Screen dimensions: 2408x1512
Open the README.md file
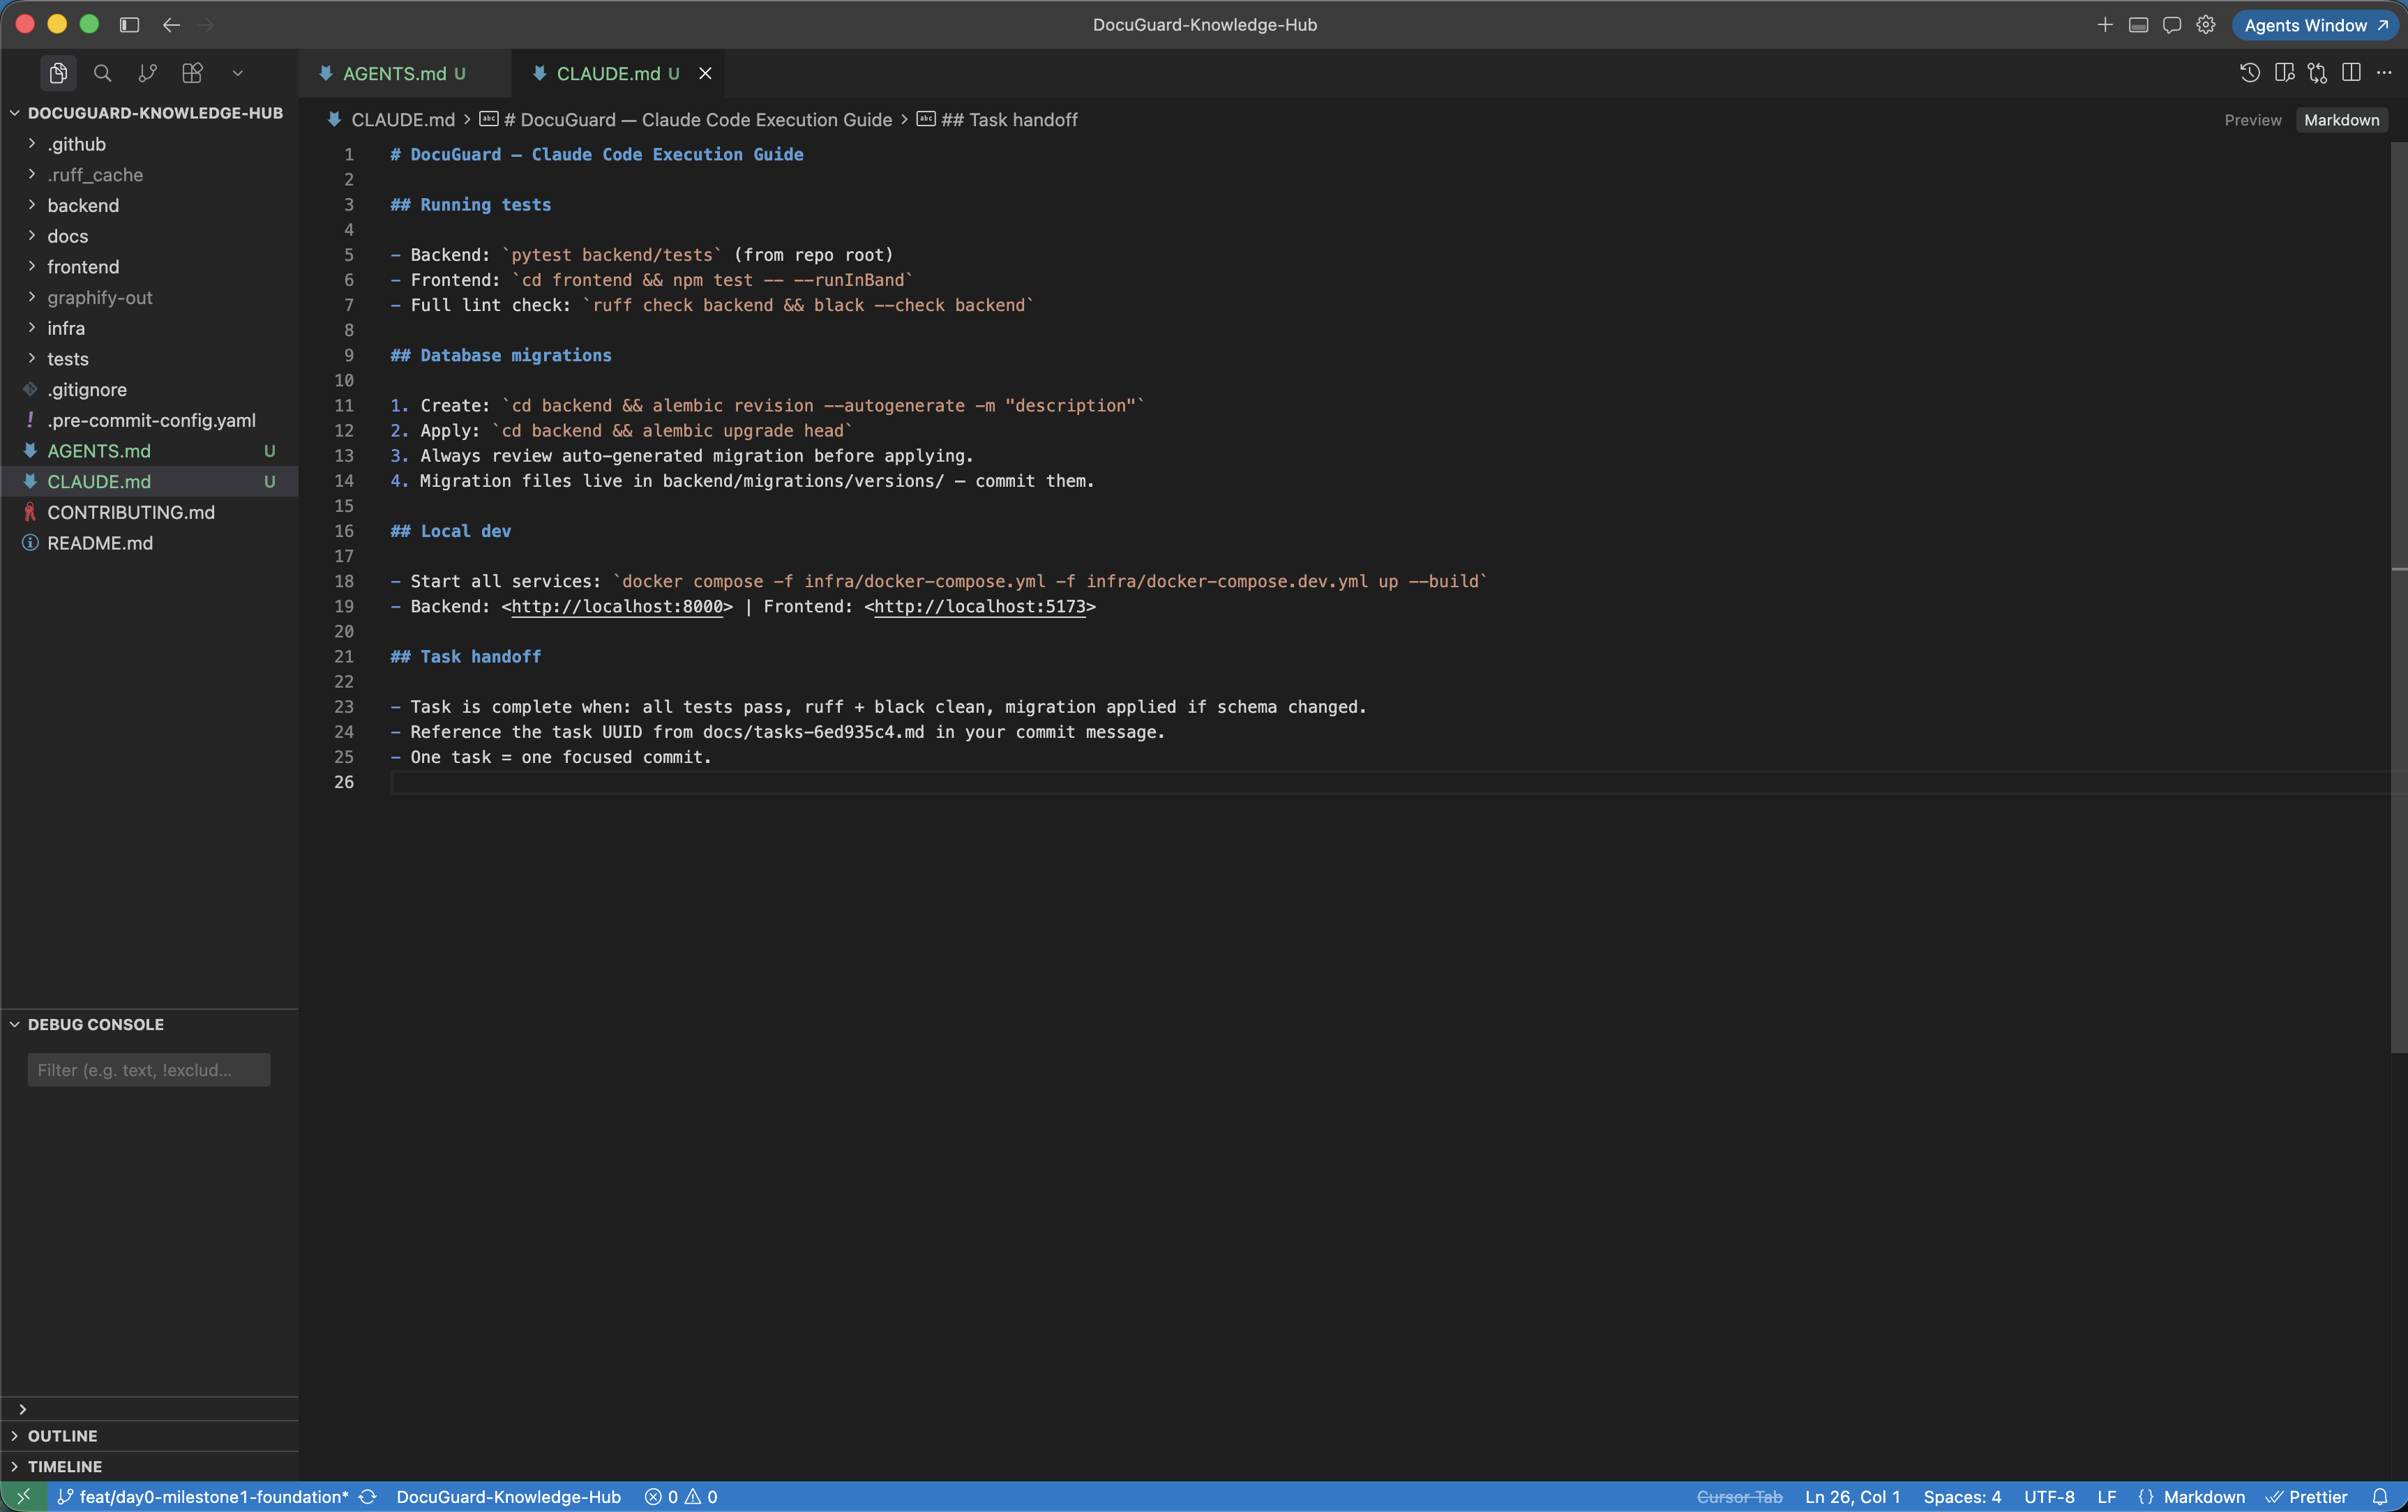point(149,543)
